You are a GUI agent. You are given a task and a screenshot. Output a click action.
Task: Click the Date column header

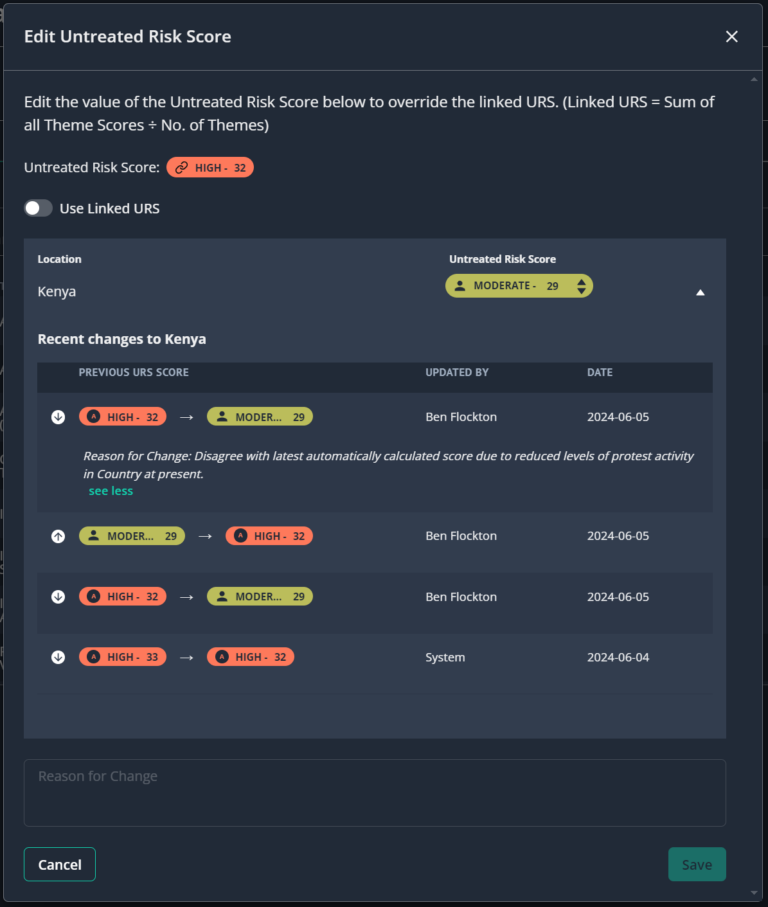click(600, 373)
